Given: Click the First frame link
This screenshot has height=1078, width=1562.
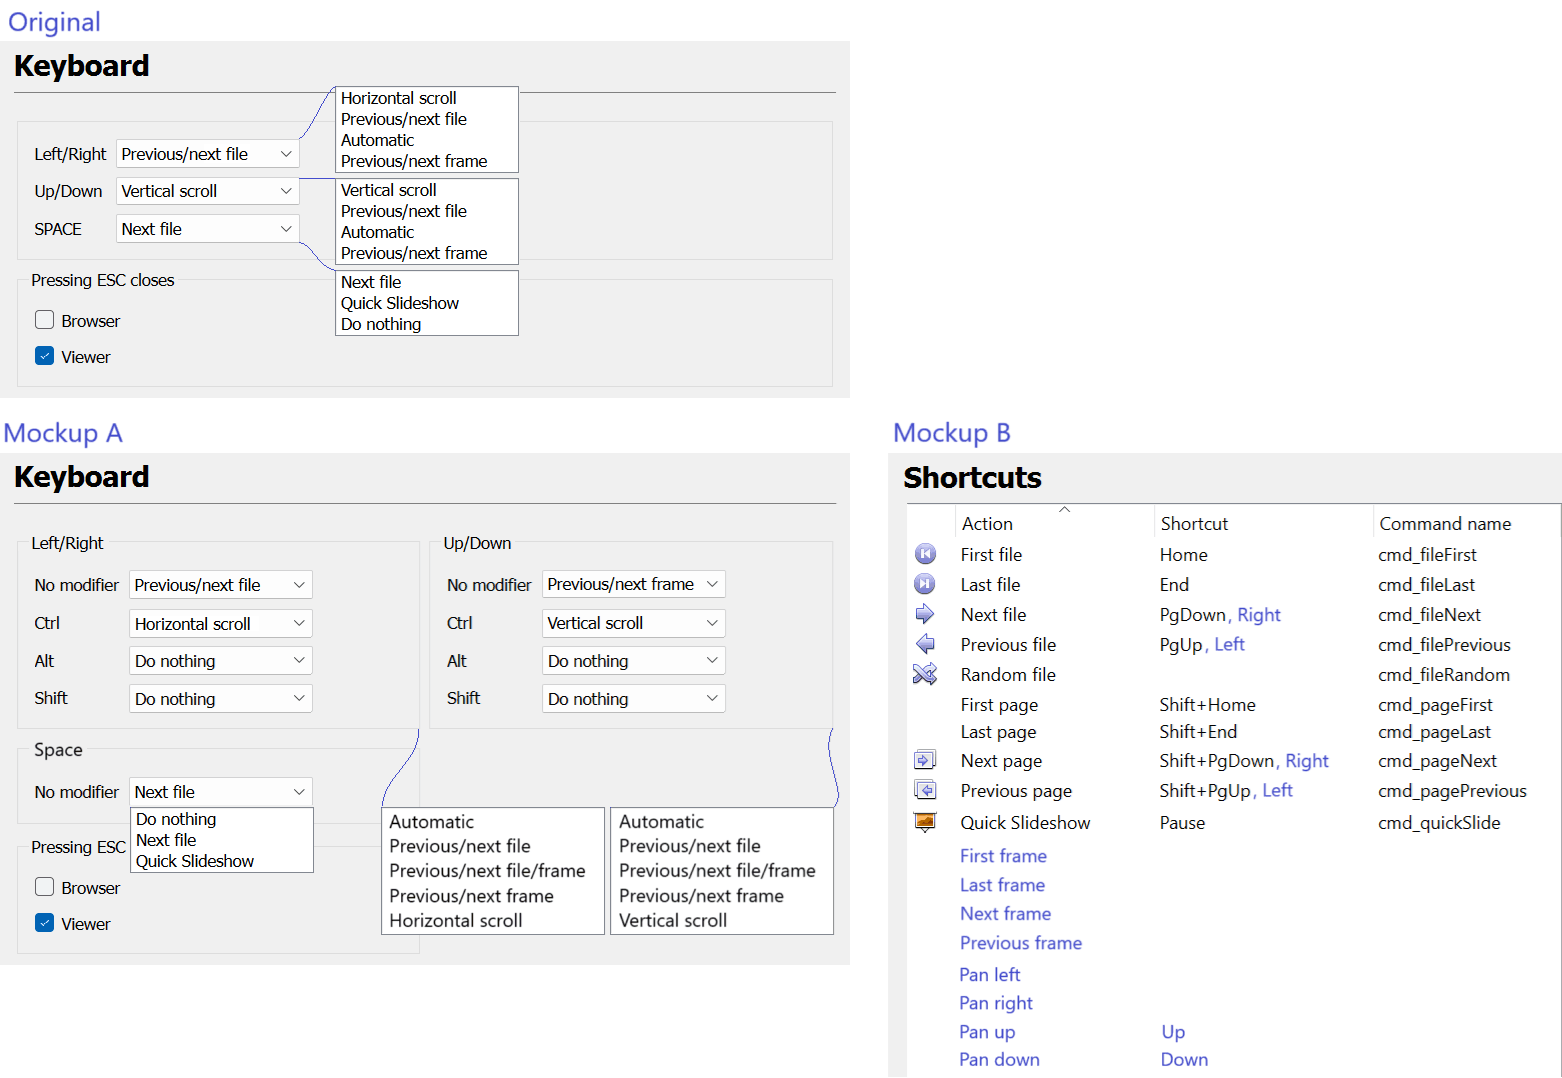Looking at the screenshot, I should (x=1003, y=856).
